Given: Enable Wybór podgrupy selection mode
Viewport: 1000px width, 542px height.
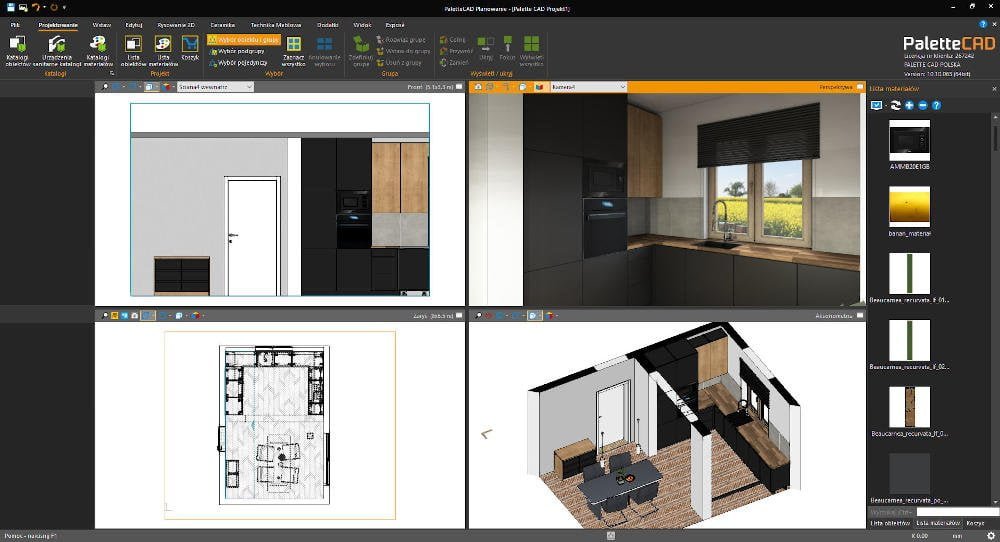Looking at the screenshot, I should 237,51.
